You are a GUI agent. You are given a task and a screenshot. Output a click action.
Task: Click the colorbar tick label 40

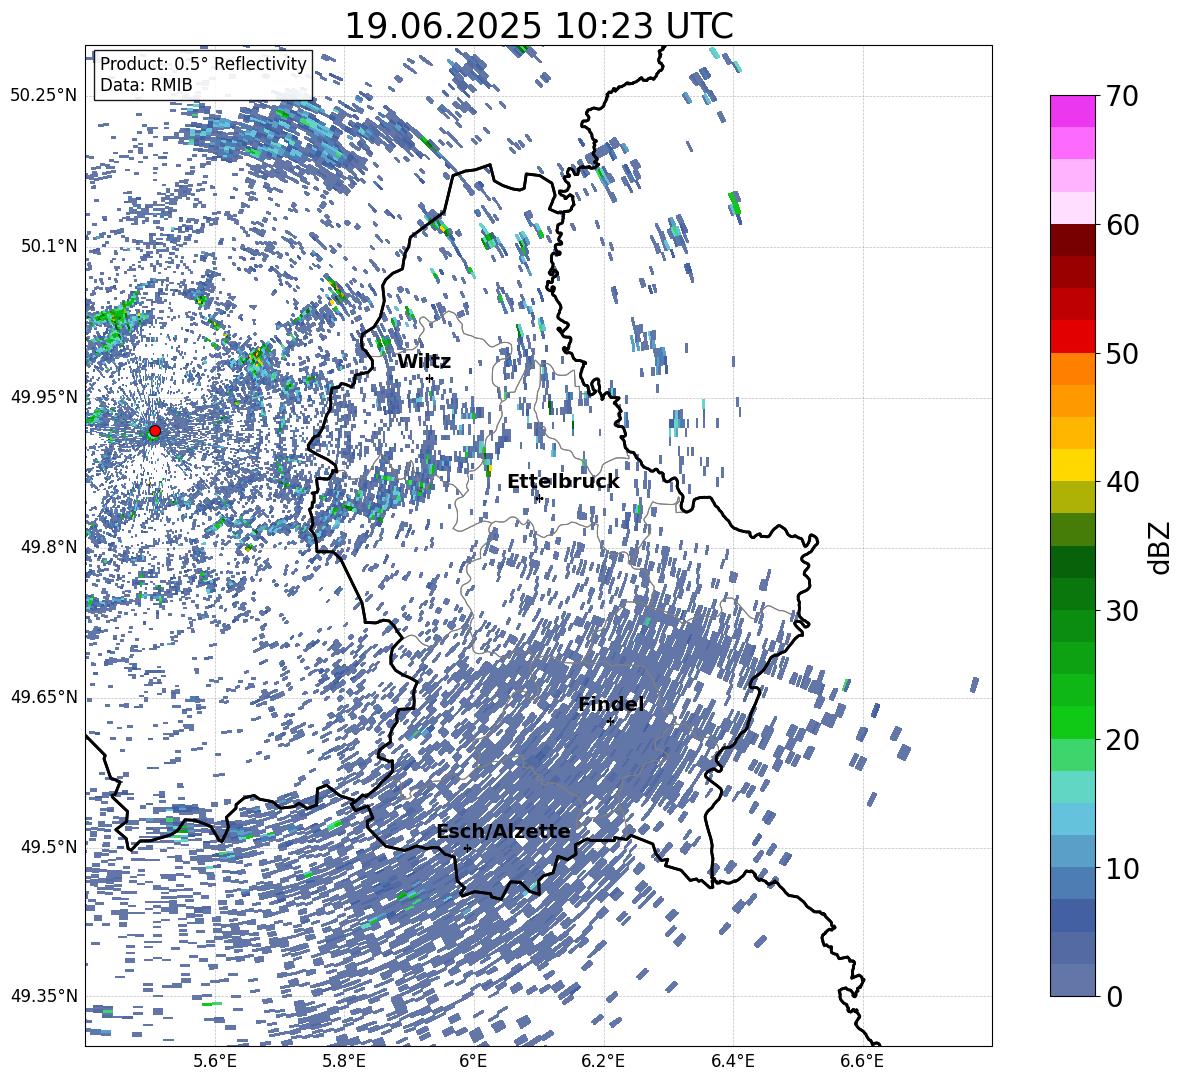[x=1122, y=482]
